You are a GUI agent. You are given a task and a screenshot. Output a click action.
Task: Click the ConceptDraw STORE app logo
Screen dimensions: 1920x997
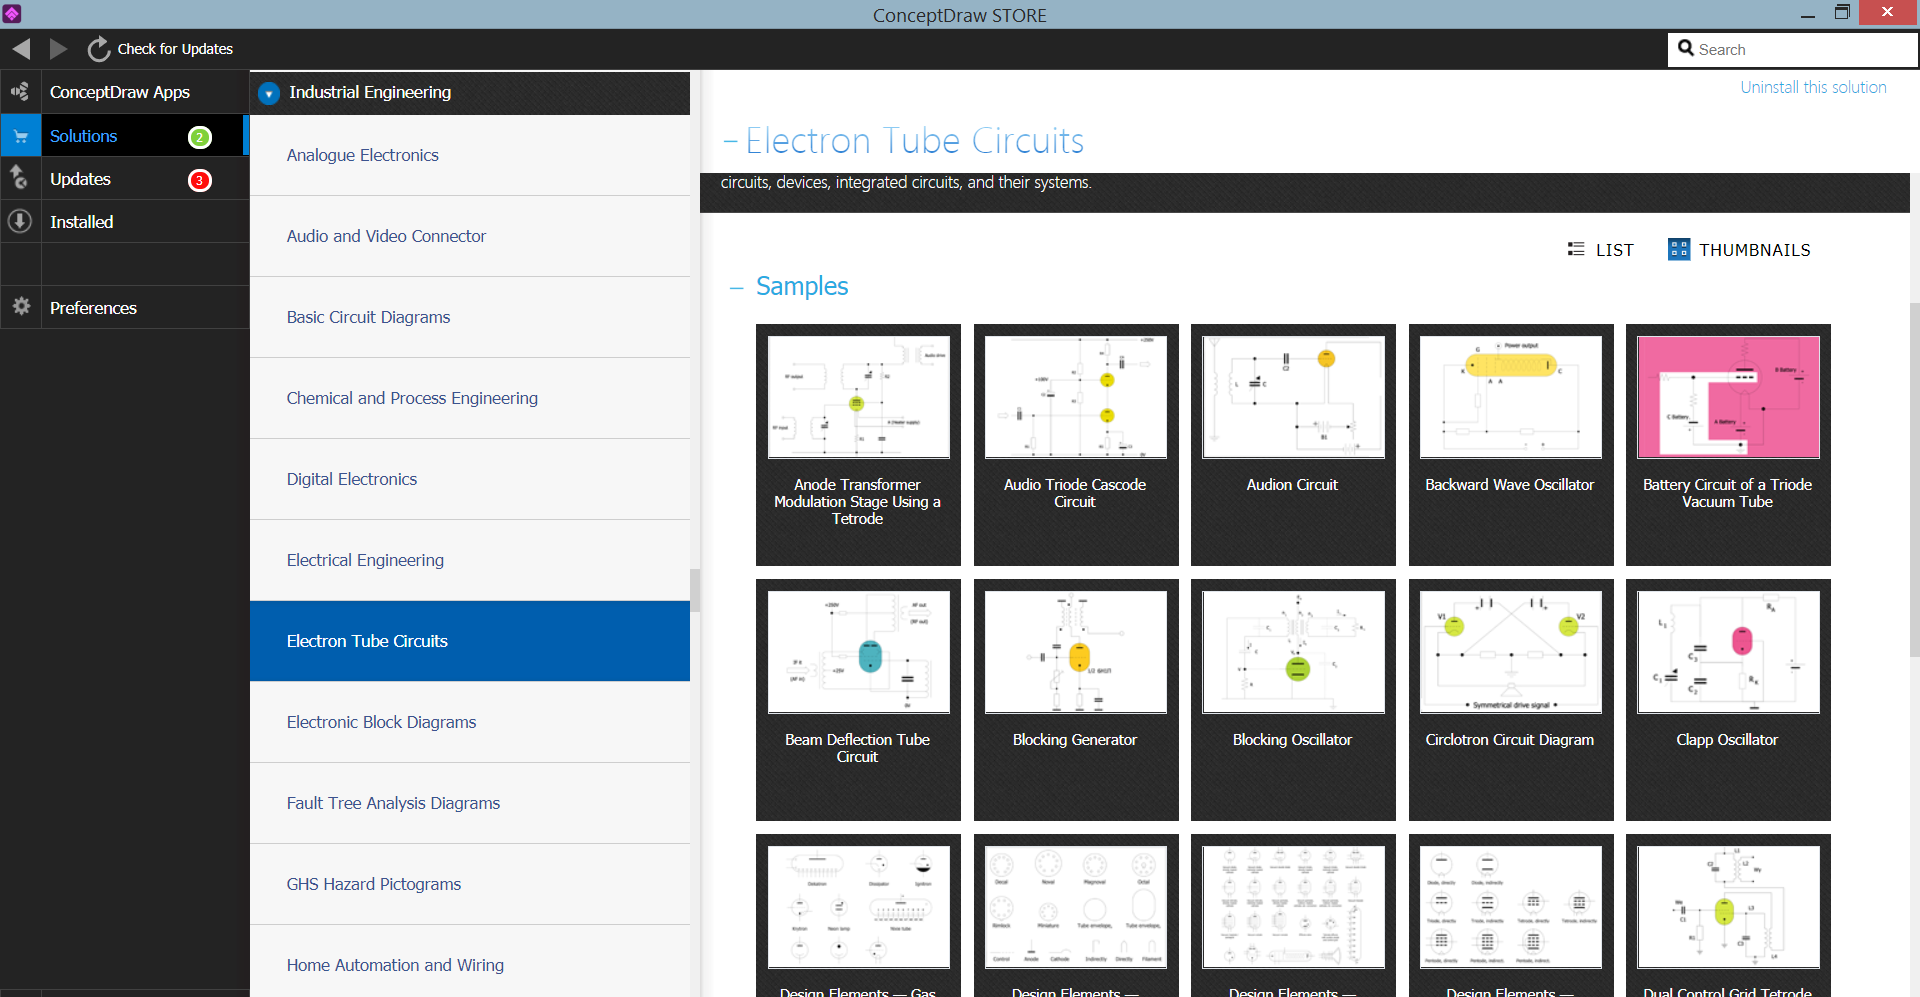tap(12, 13)
